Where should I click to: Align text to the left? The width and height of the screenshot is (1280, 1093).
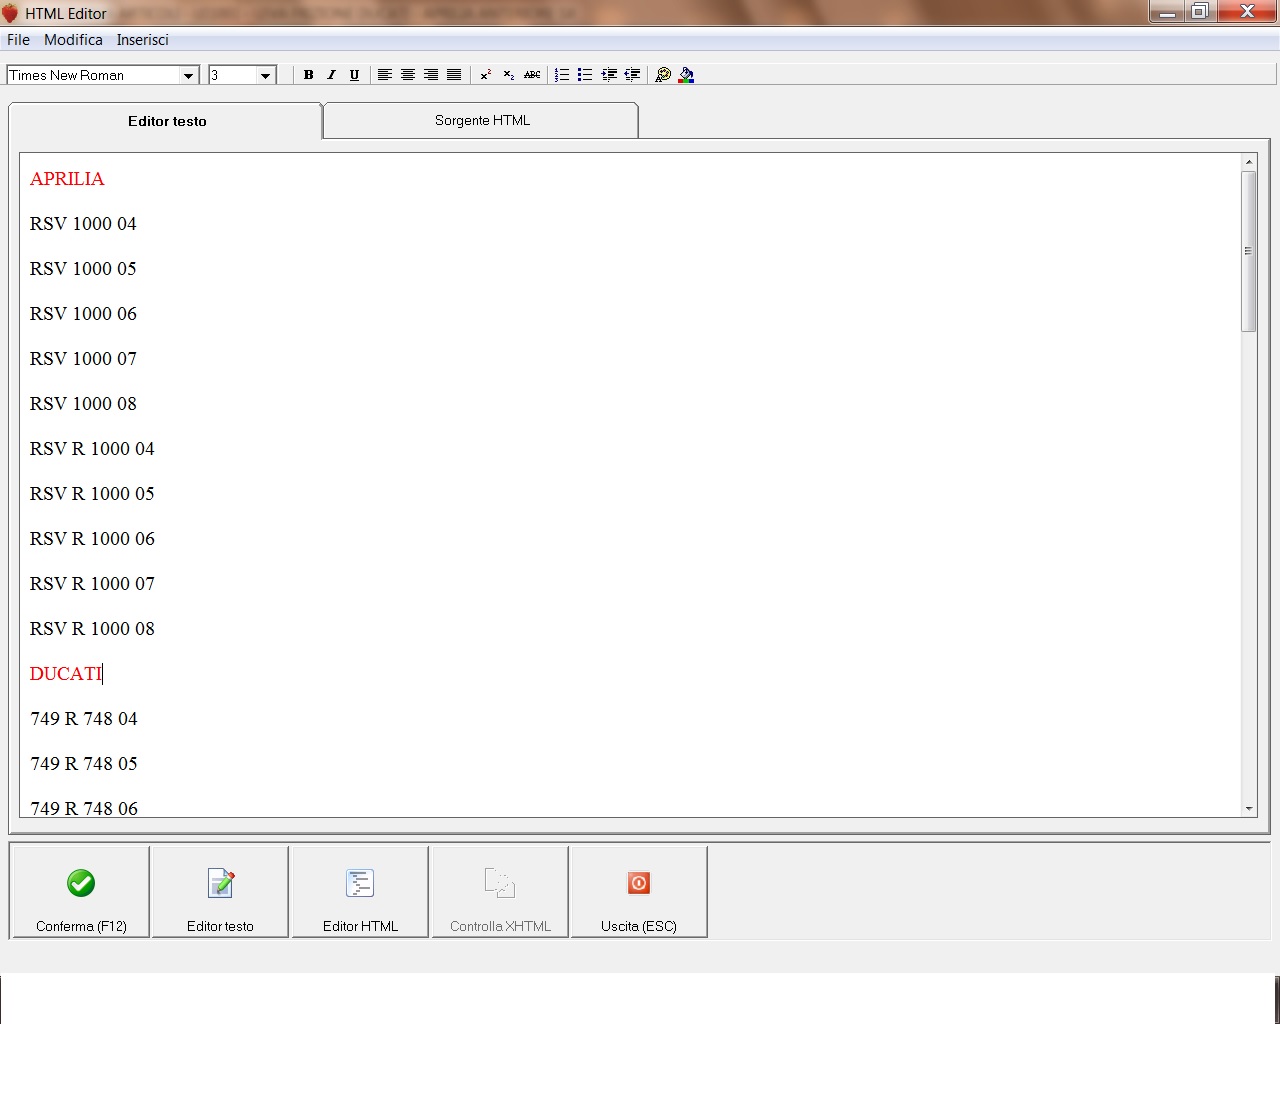(x=385, y=75)
